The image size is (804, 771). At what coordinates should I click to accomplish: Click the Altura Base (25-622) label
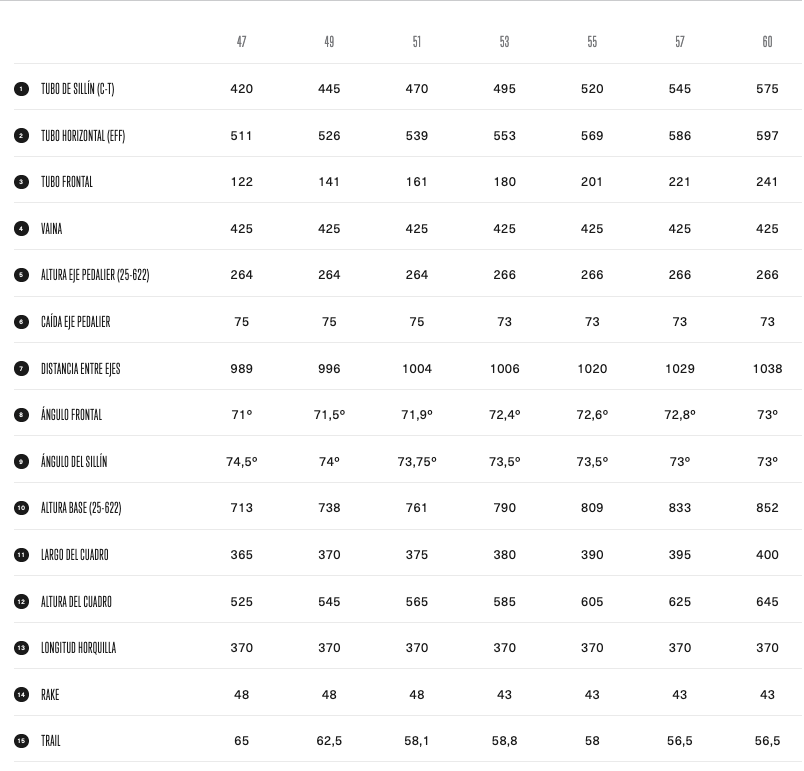click(81, 508)
